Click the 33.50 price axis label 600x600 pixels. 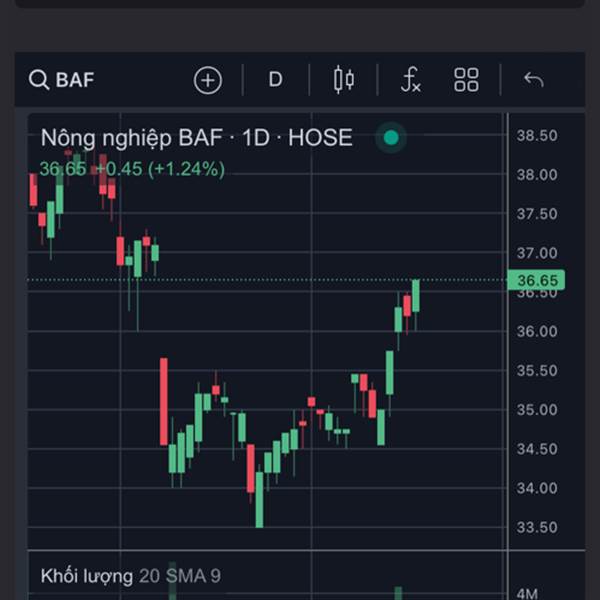tap(537, 527)
